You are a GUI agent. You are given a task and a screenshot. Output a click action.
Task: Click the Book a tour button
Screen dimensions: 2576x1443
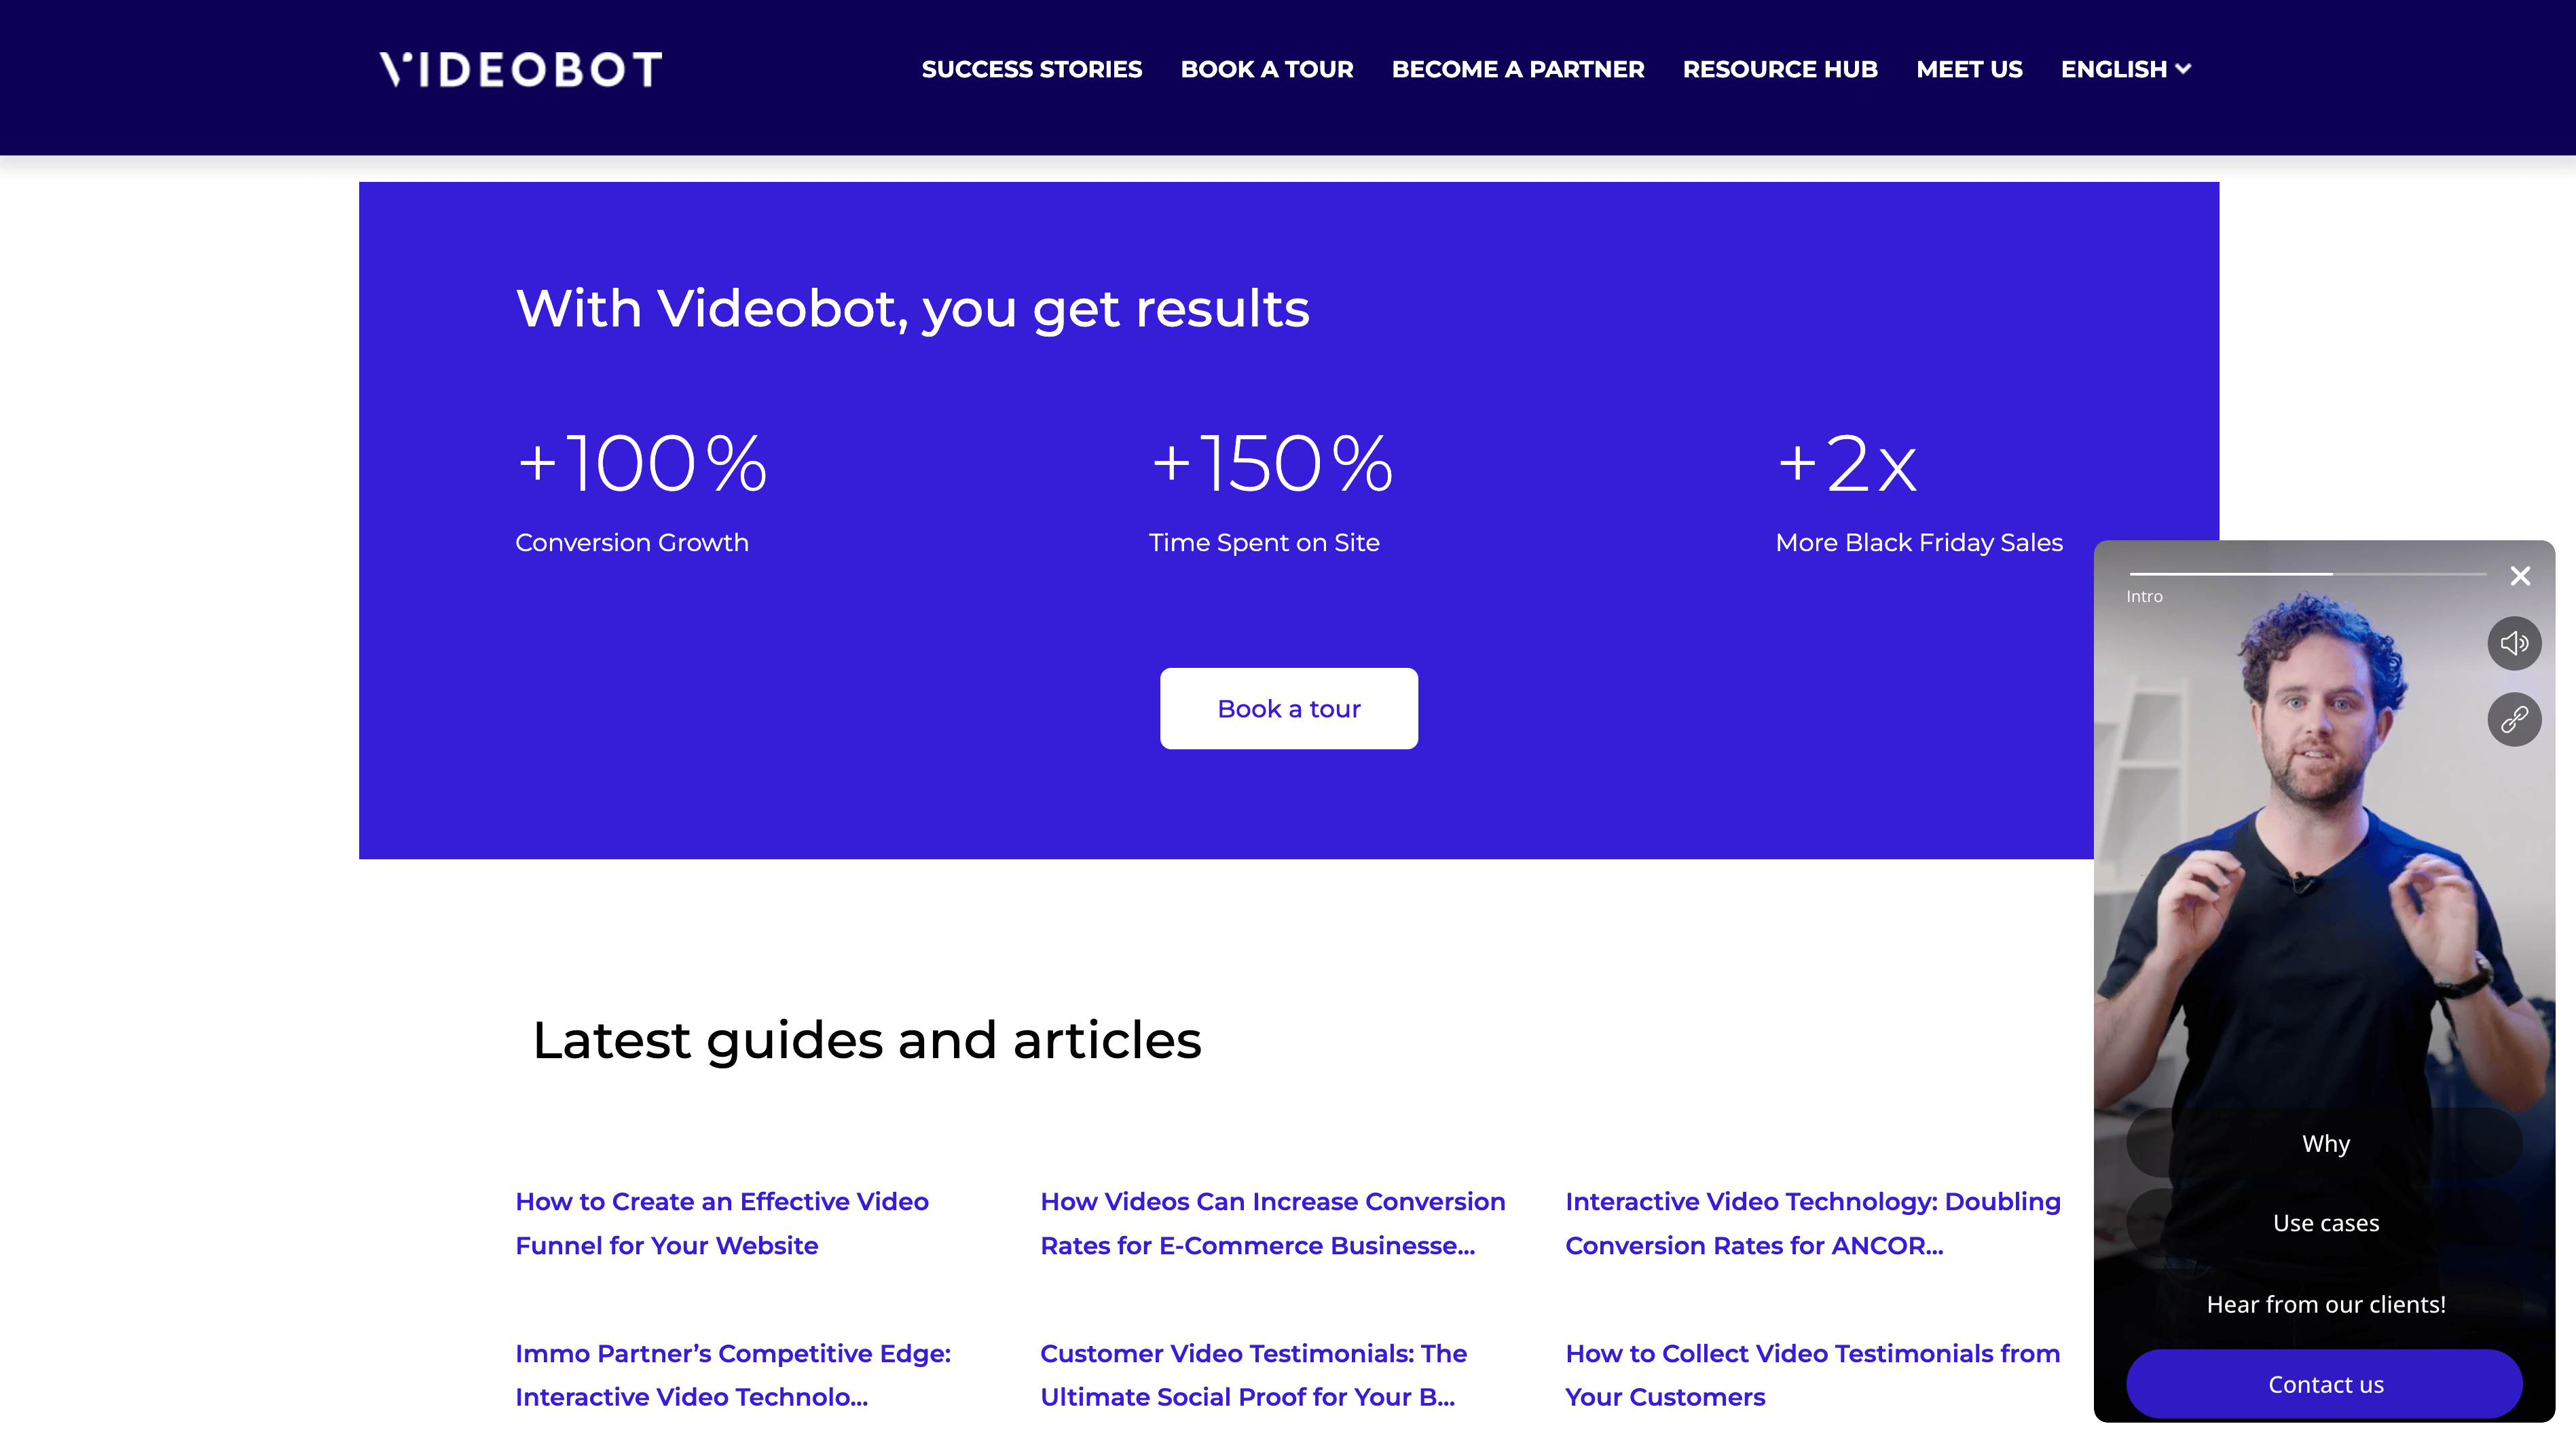point(1288,708)
